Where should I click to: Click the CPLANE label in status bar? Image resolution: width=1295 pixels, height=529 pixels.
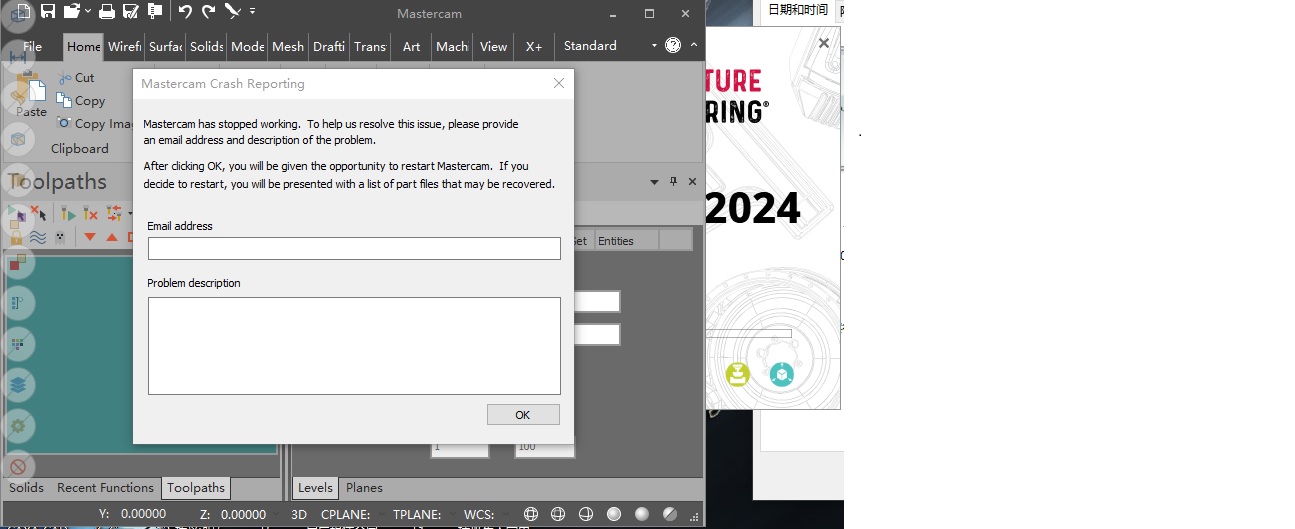click(x=346, y=514)
